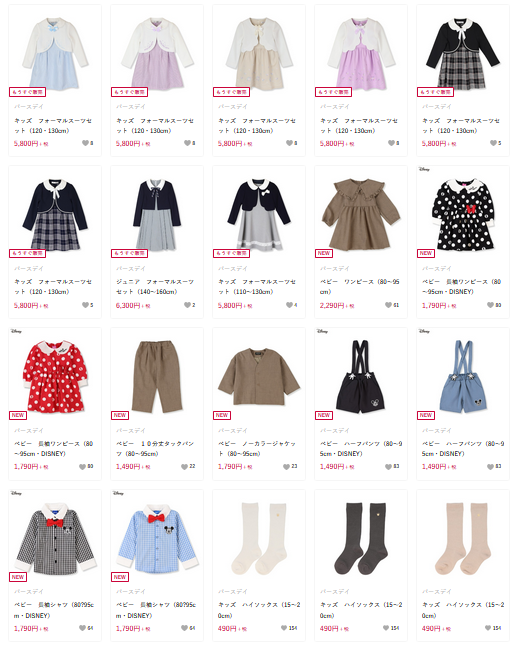View the black suspender shorts product image

(x=361, y=376)
